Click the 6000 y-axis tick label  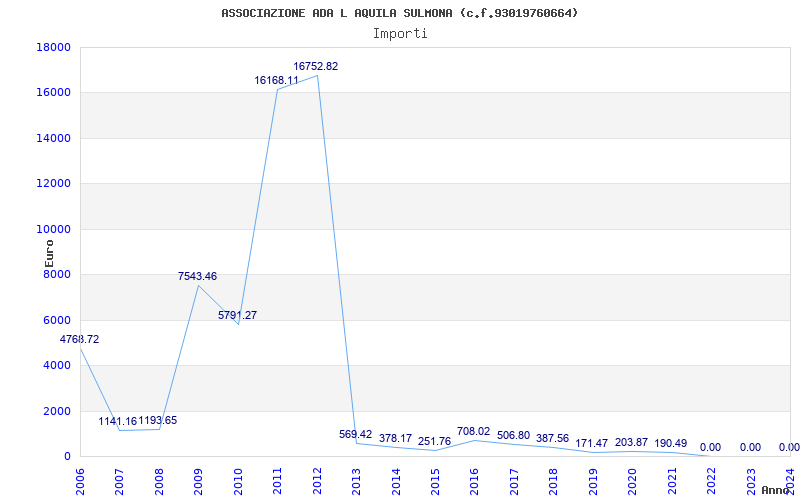57,320
